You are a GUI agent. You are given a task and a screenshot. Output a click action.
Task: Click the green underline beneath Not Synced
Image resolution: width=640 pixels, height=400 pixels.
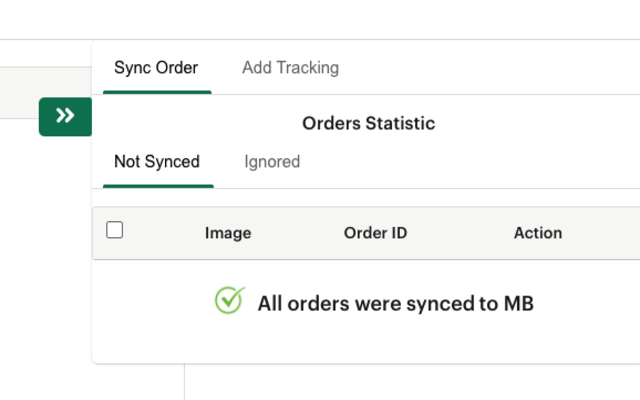[x=157, y=186]
